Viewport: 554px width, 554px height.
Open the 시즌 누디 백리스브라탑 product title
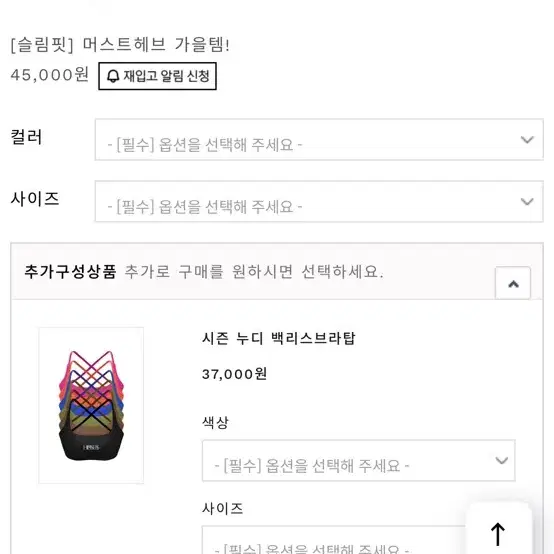(x=278, y=338)
